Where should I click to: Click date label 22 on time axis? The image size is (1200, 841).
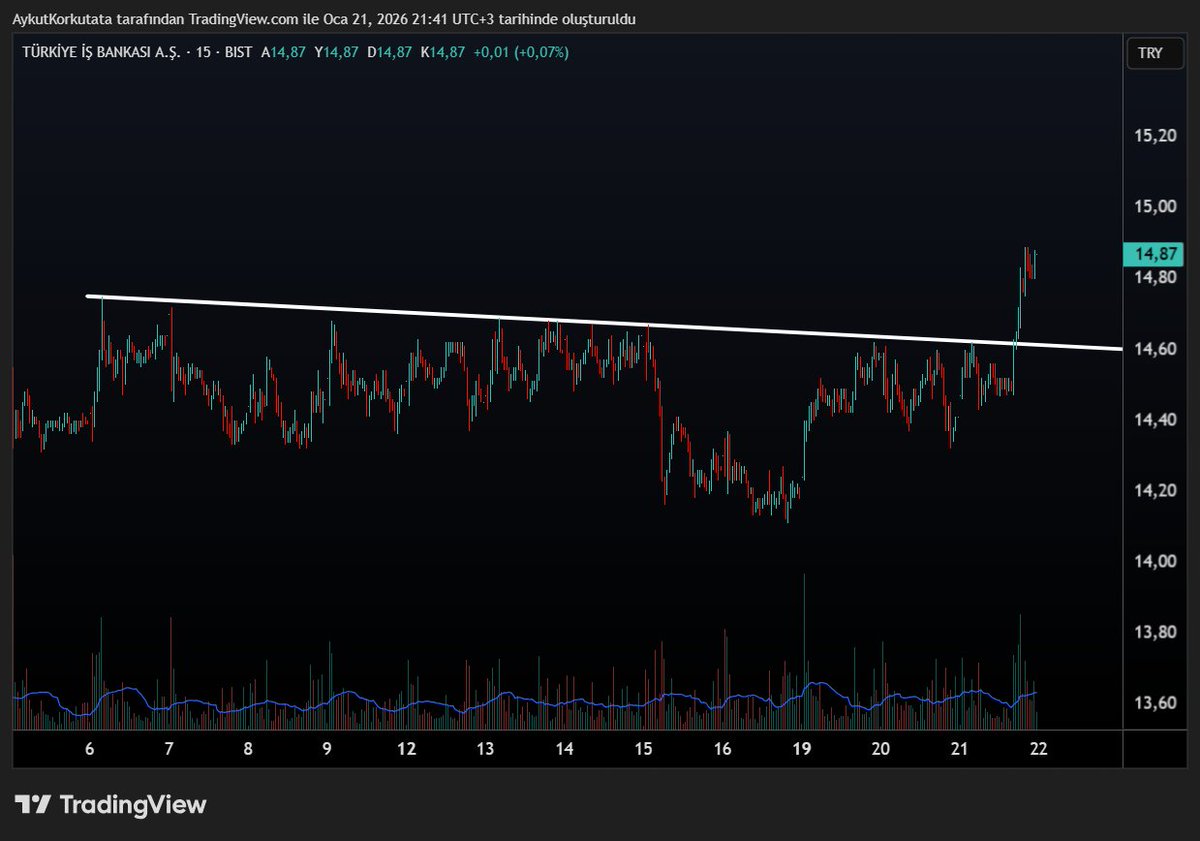click(x=1039, y=750)
